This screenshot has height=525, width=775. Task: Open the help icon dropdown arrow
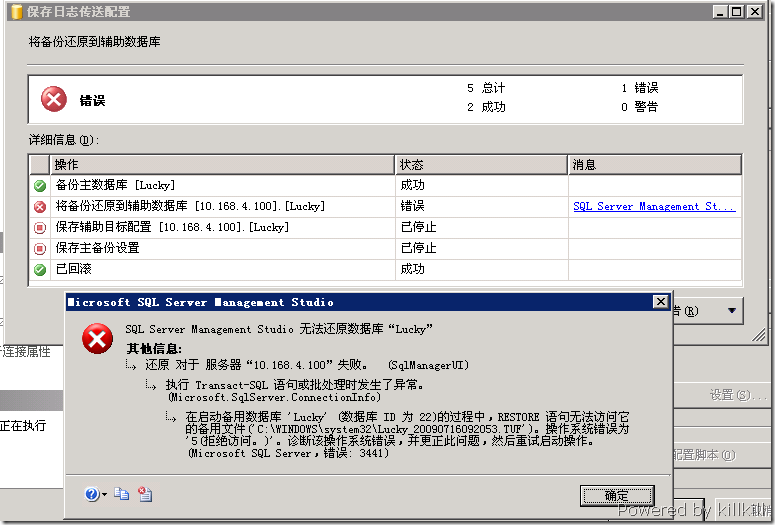pos(104,494)
